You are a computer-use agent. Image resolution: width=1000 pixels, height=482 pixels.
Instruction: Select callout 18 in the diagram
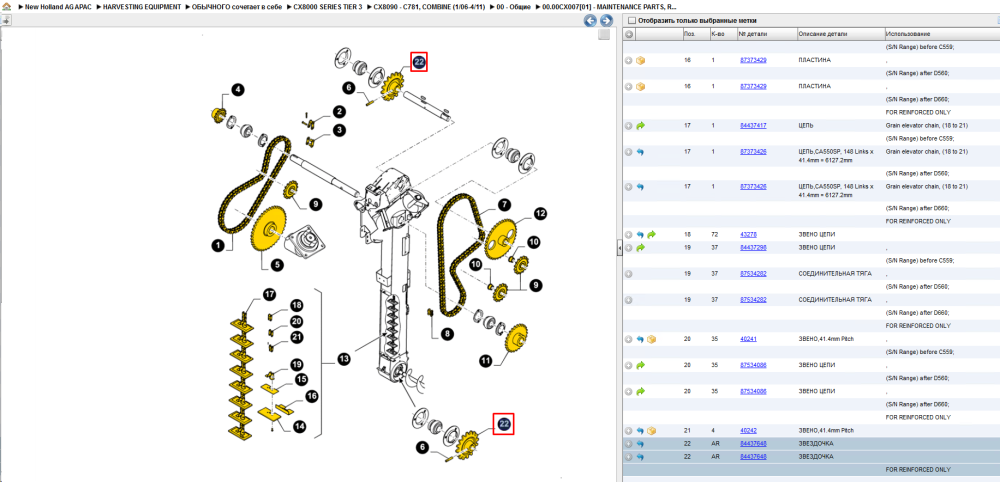tap(297, 305)
